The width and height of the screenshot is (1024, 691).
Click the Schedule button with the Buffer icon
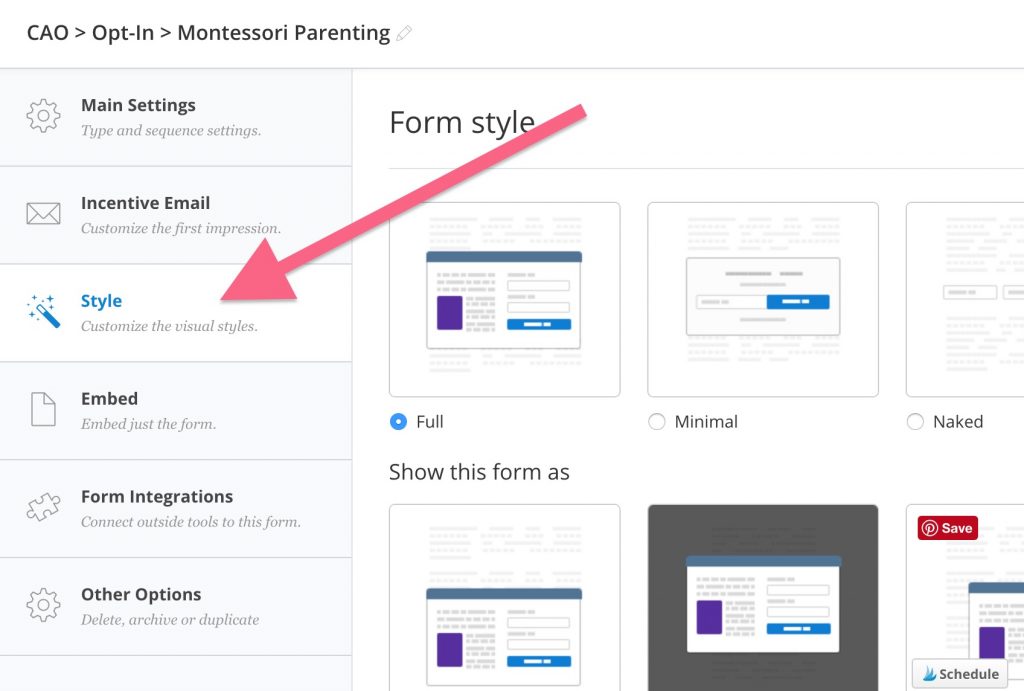(959, 673)
